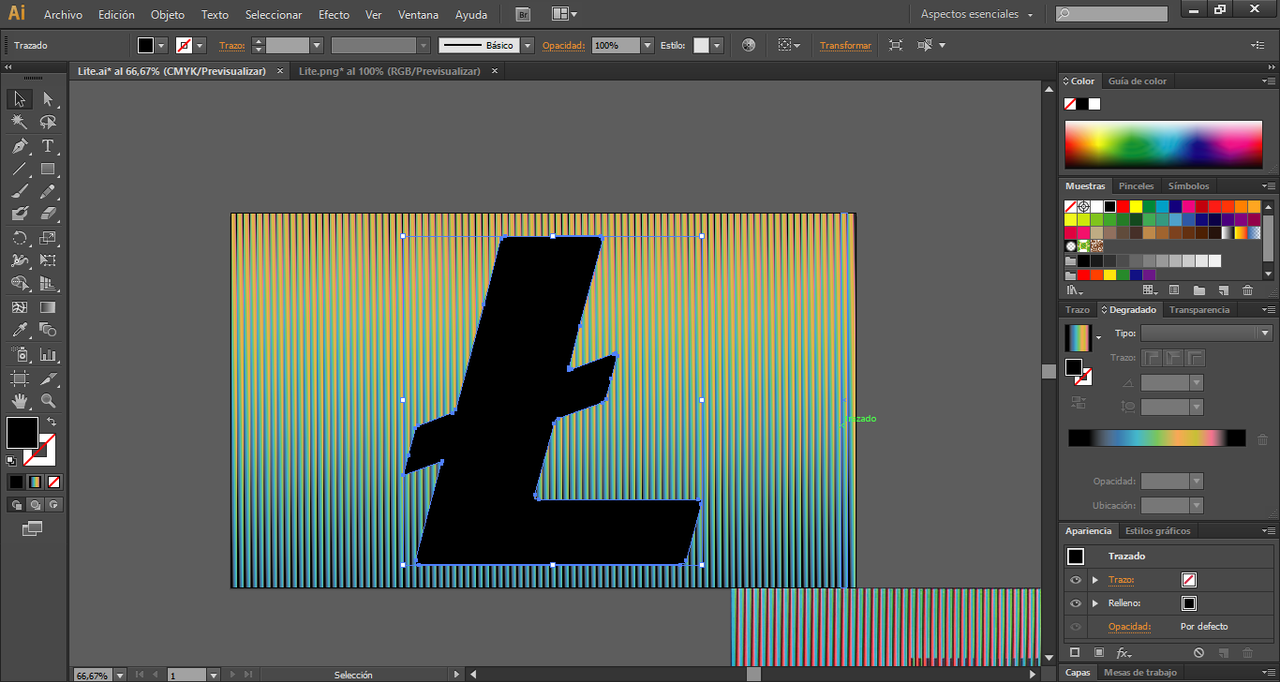Open the Mesas de trabajo tab
1280x682 pixels.
tap(1140, 673)
